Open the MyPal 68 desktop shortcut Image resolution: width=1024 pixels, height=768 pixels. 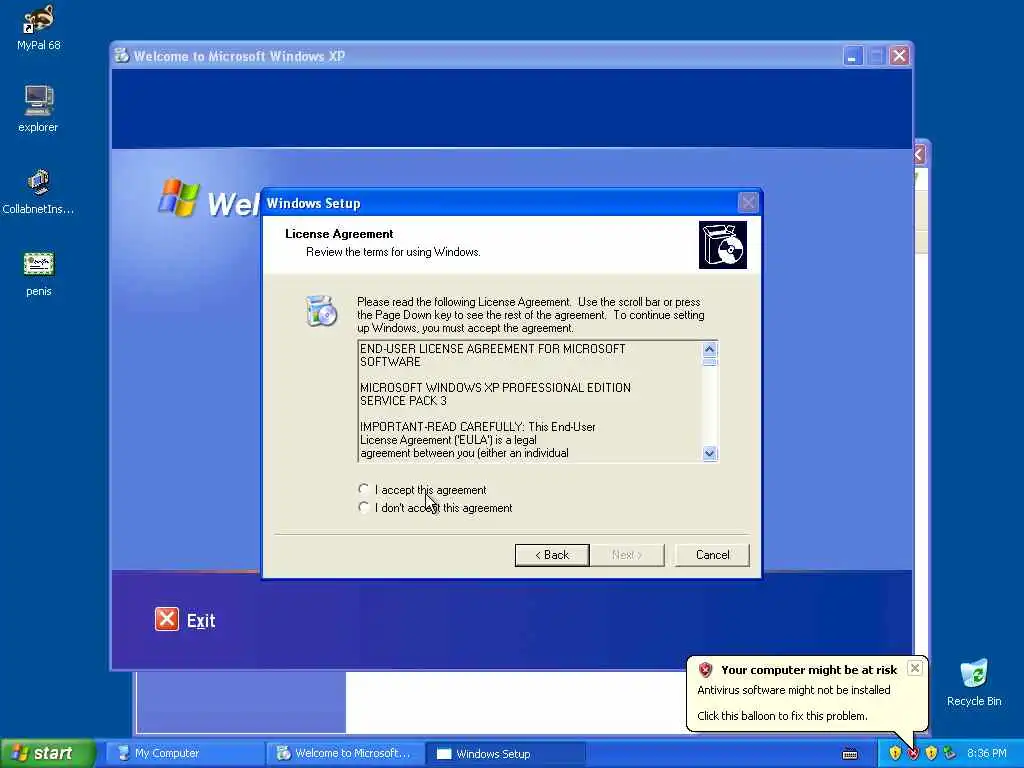39,28
